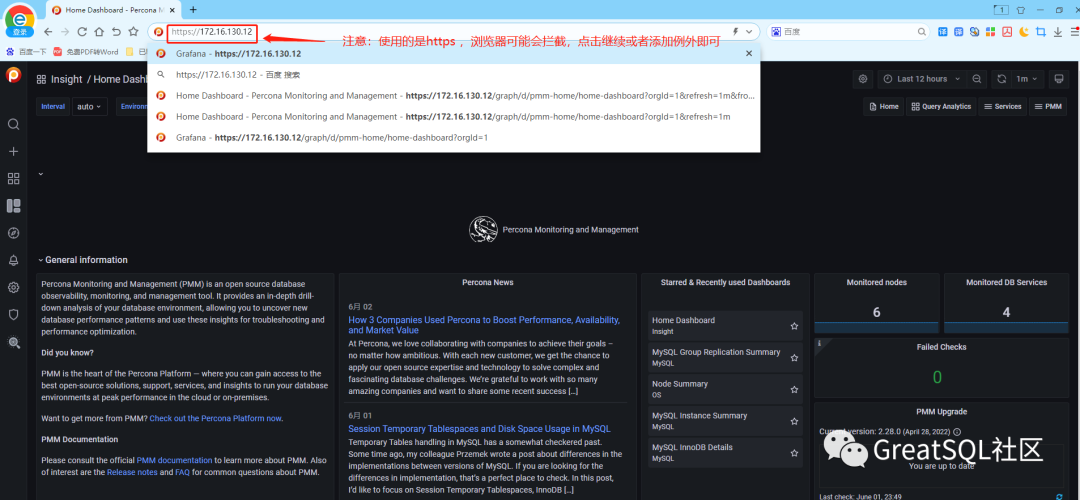Image resolution: width=1080 pixels, height=500 pixels.
Task: Open the Dashboards grid icon in sidebar
Action: click(x=13, y=178)
